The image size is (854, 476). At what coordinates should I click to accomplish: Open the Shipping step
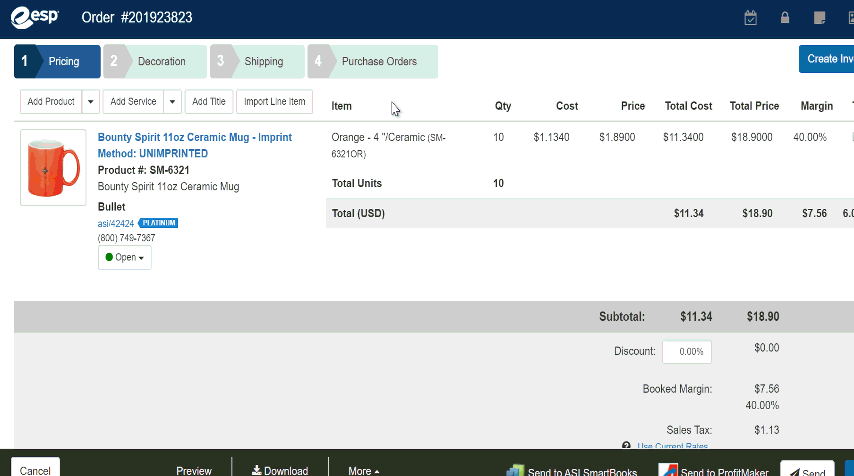pos(257,61)
